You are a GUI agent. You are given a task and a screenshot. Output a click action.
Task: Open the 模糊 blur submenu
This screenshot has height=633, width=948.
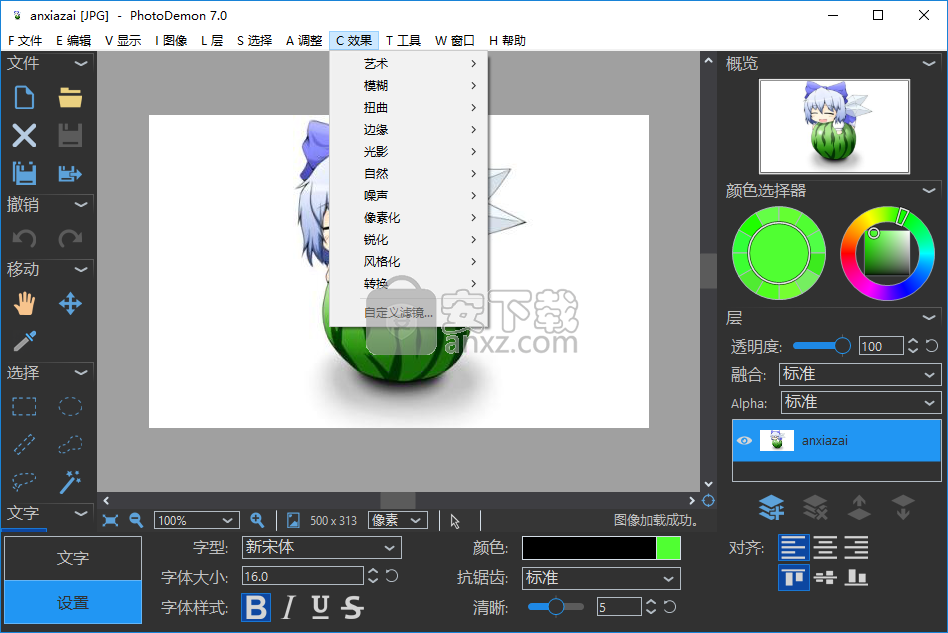(x=409, y=86)
